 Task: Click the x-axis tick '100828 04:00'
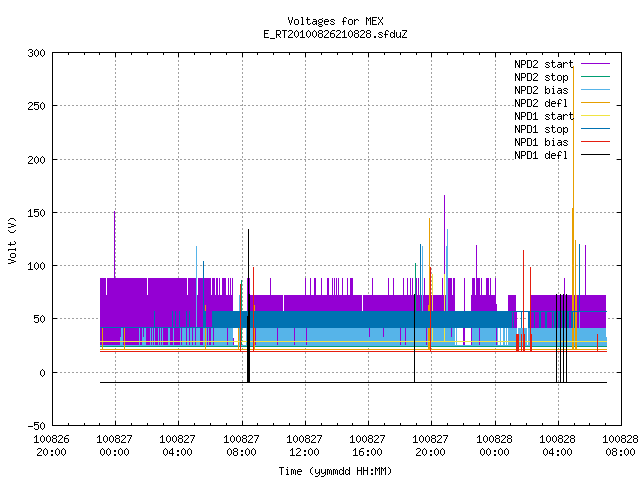(558, 446)
